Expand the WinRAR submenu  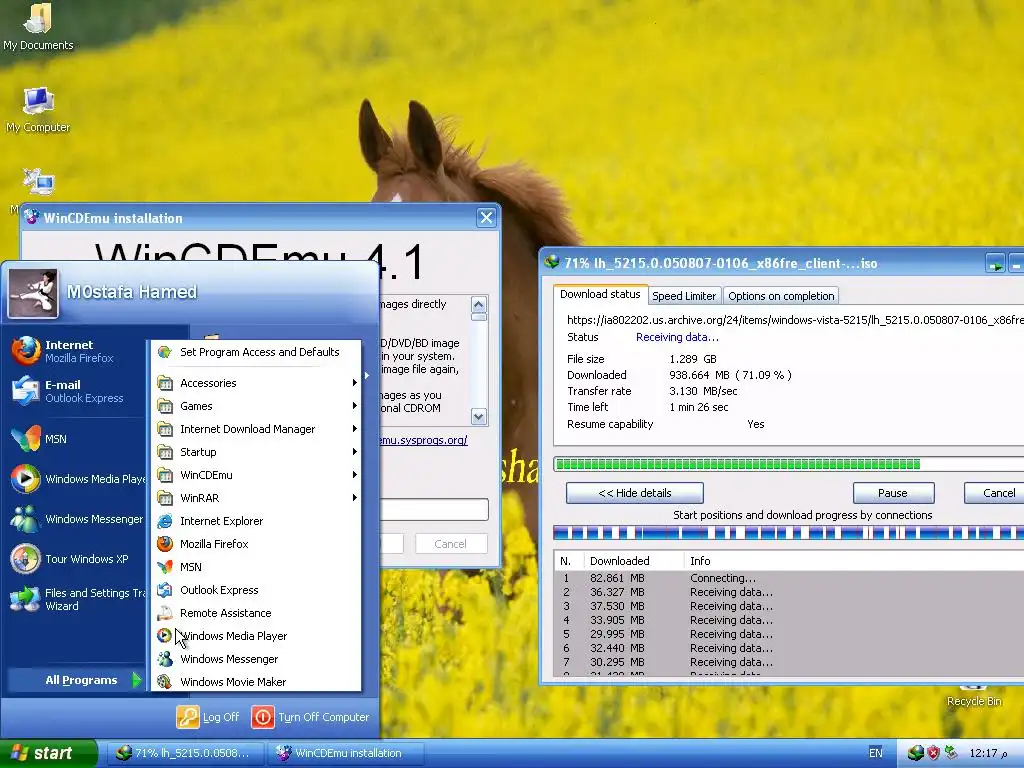click(x=256, y=498)
